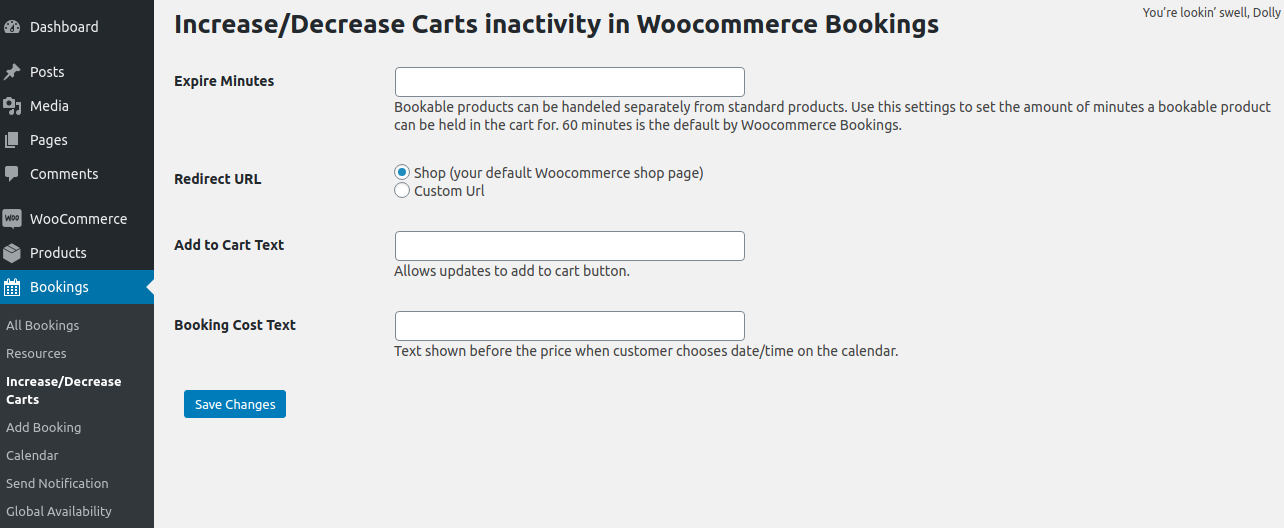Click the WooCommerce logo icon
Viewport: 1284px width, 528px height.
[x=12, y=219]
